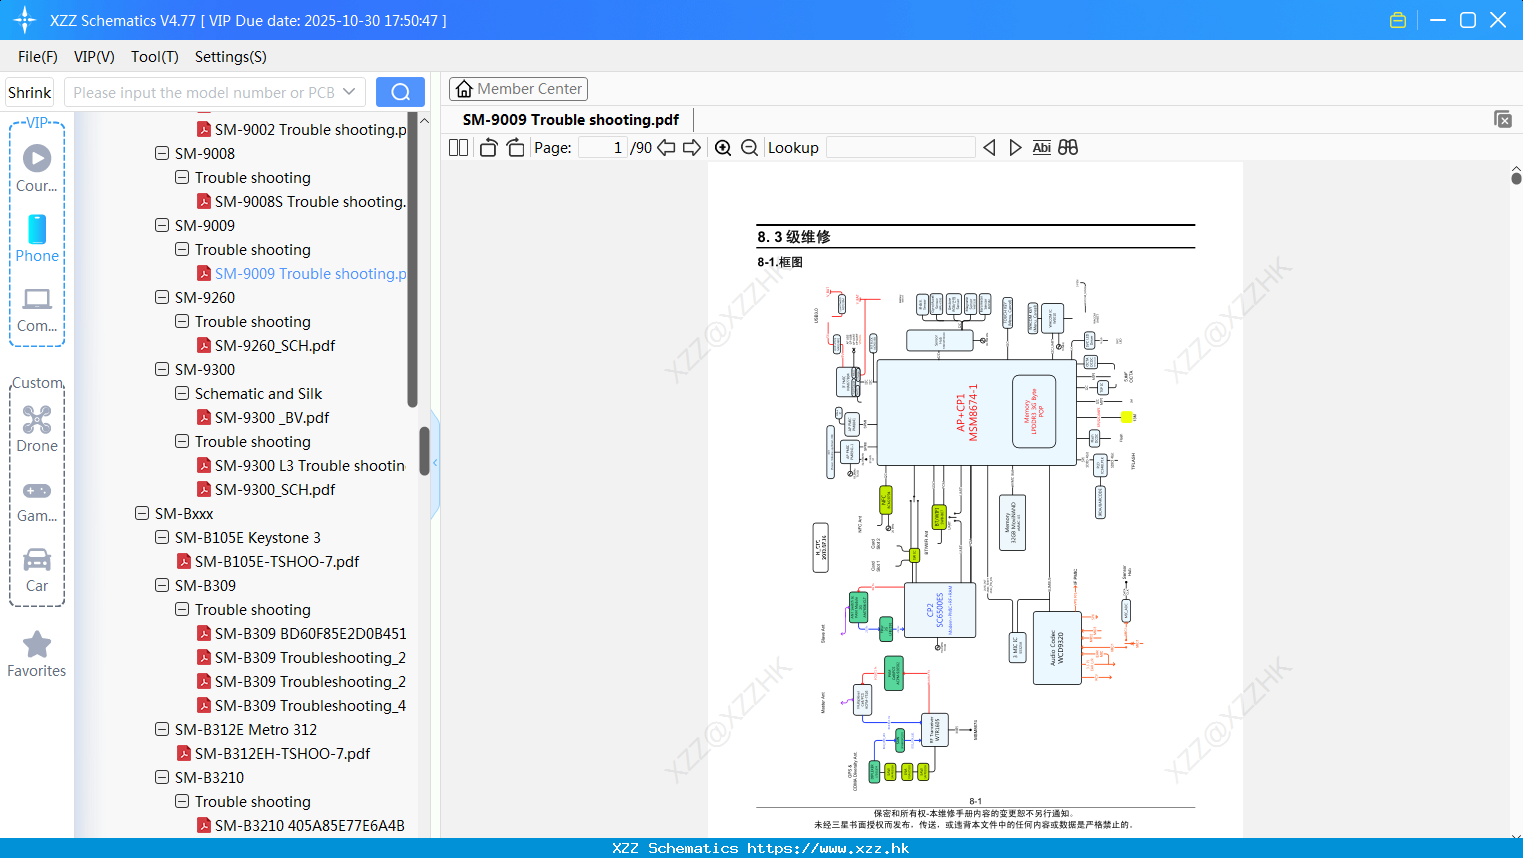Collapse the SM-Bxxx node
Viewport: 1523px width, 858px height.
142,514
